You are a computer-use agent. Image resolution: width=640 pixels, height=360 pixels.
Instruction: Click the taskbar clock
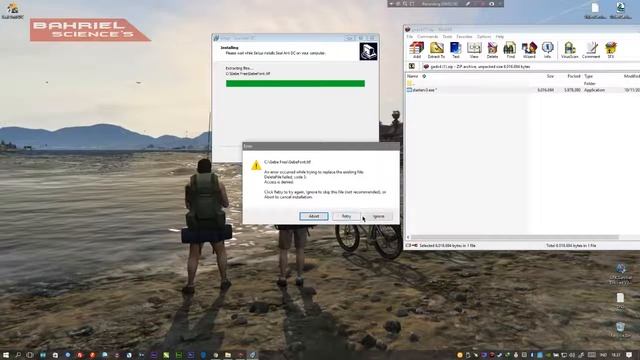click(616, 355)
